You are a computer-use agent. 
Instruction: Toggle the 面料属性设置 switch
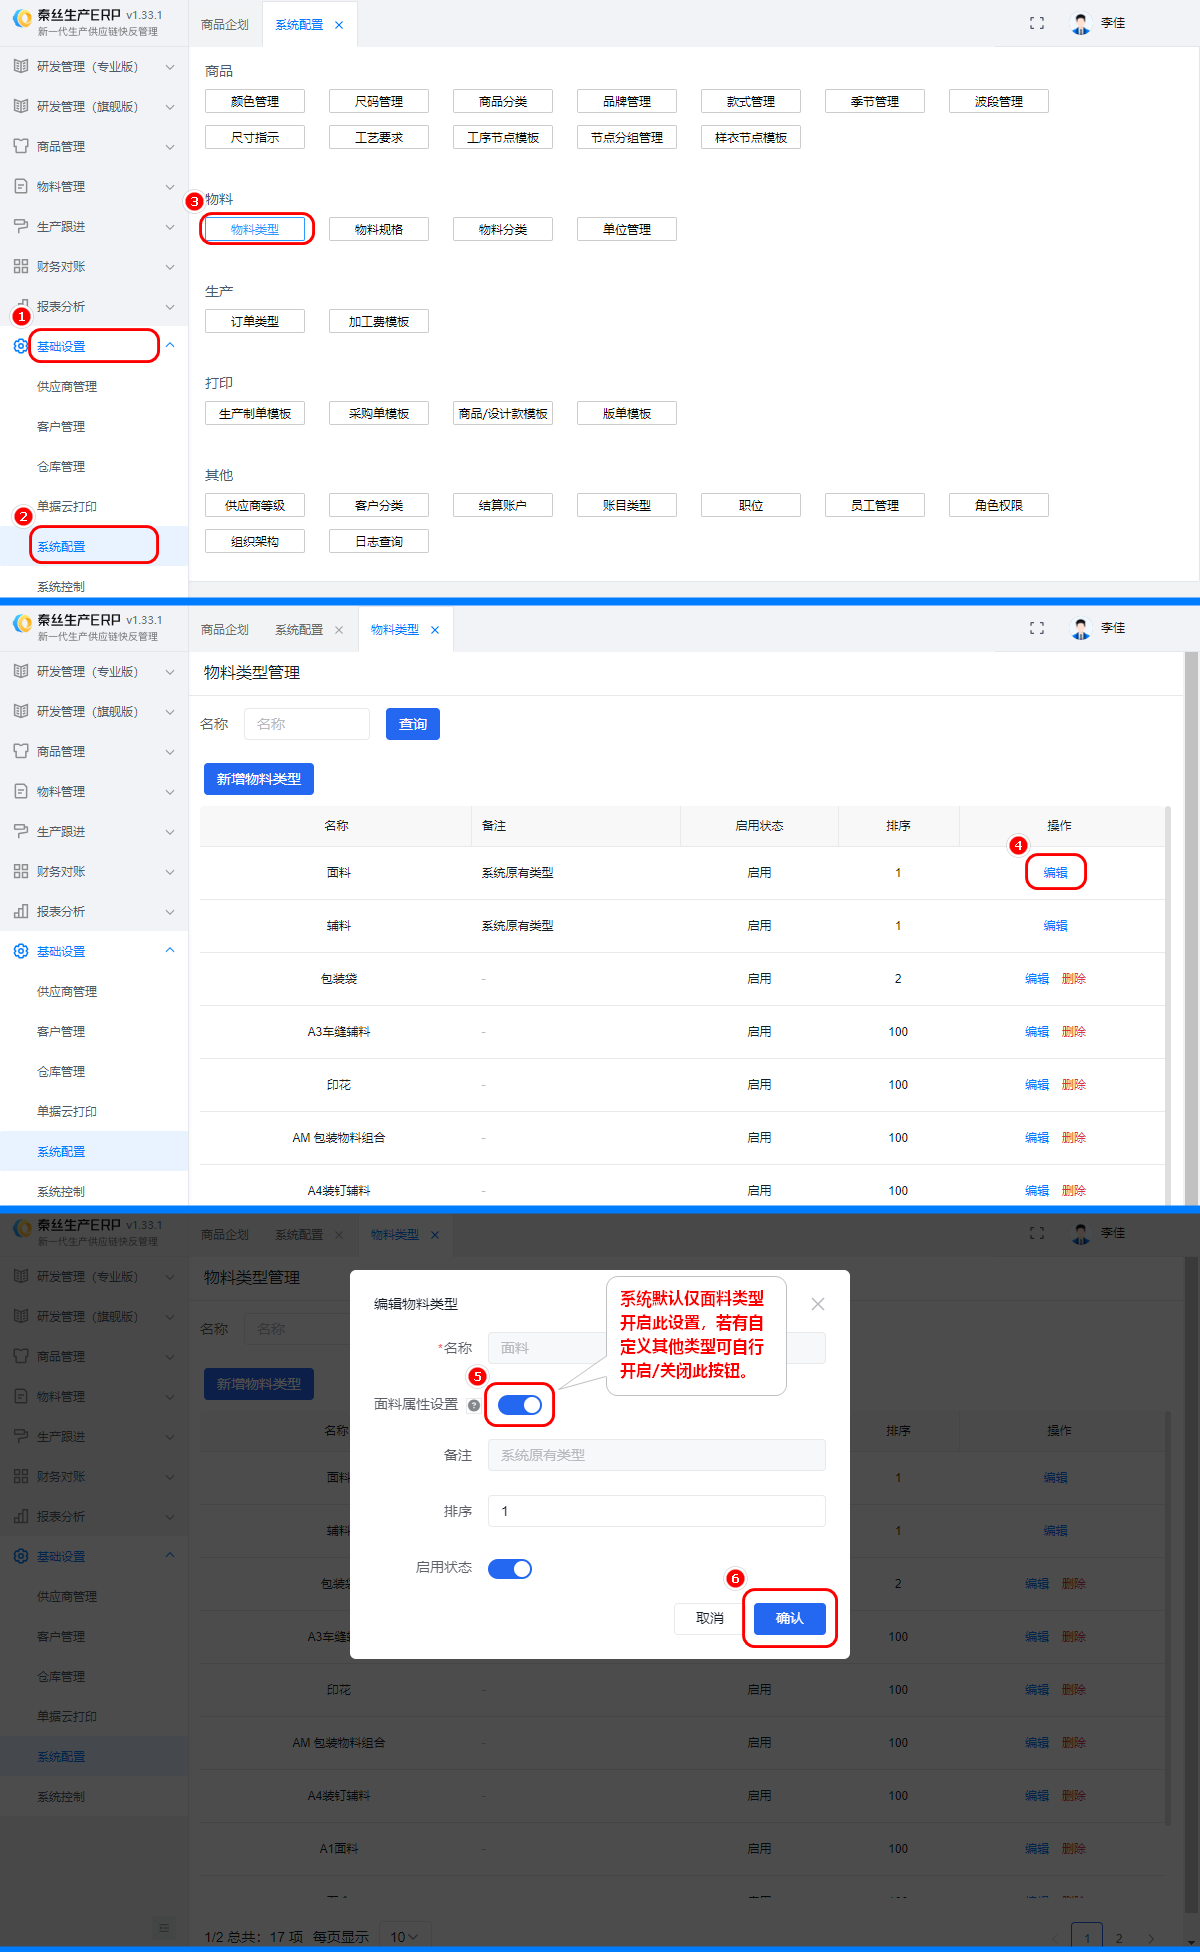[x=520, y=1405]
